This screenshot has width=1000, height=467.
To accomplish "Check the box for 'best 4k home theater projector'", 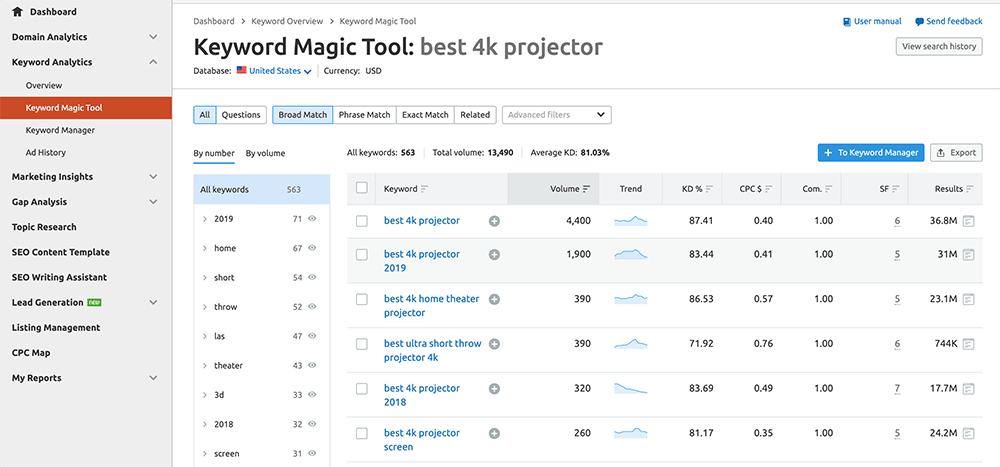I will tap(362, 299).
